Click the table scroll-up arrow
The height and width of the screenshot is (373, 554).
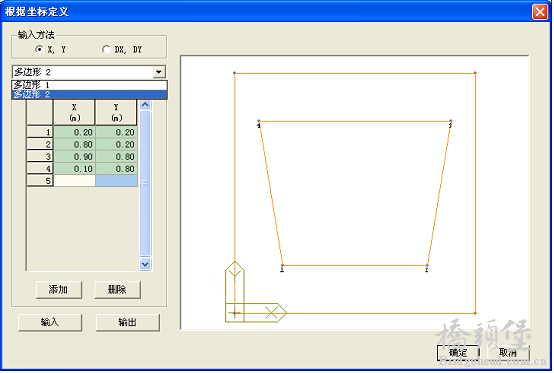(x=145, y=105)
